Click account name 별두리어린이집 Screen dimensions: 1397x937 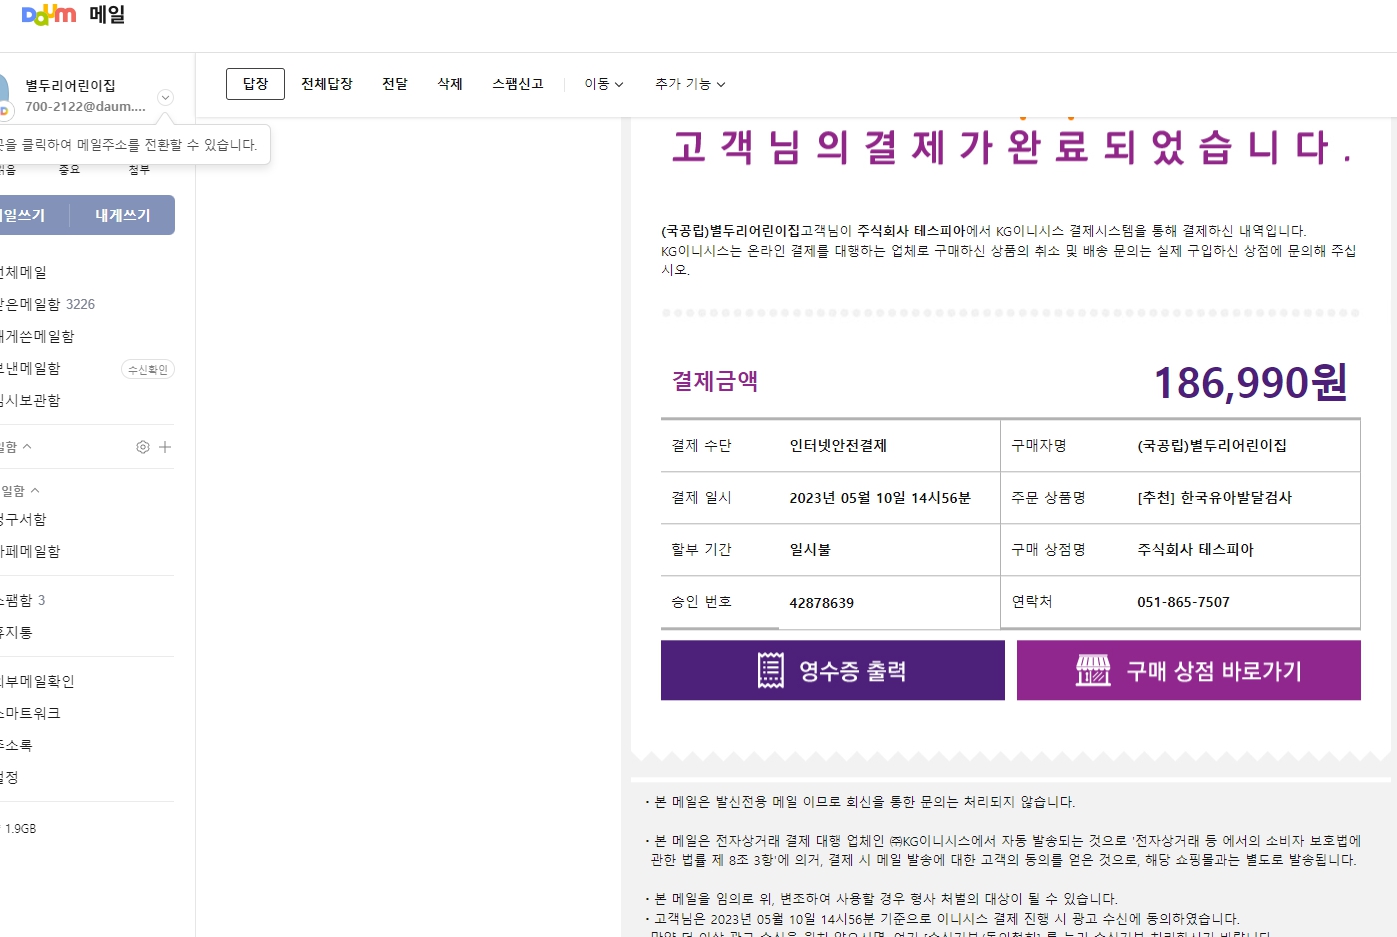click(x=70, y=86)
